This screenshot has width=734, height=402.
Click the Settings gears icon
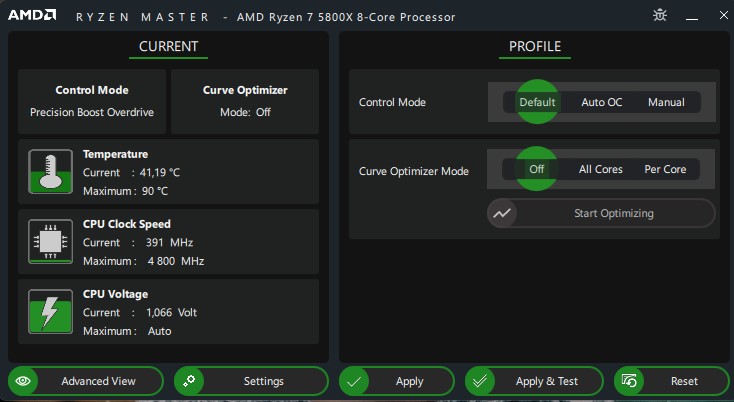[x=189, y=381]
